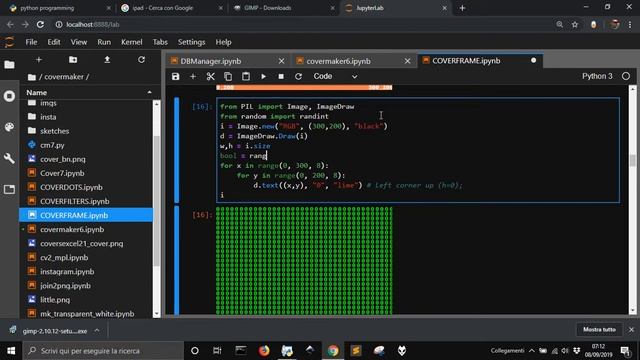Viewport: 640px width, 360px height.
Task: Open the Windows Start menu
Action: click(11, 351)
